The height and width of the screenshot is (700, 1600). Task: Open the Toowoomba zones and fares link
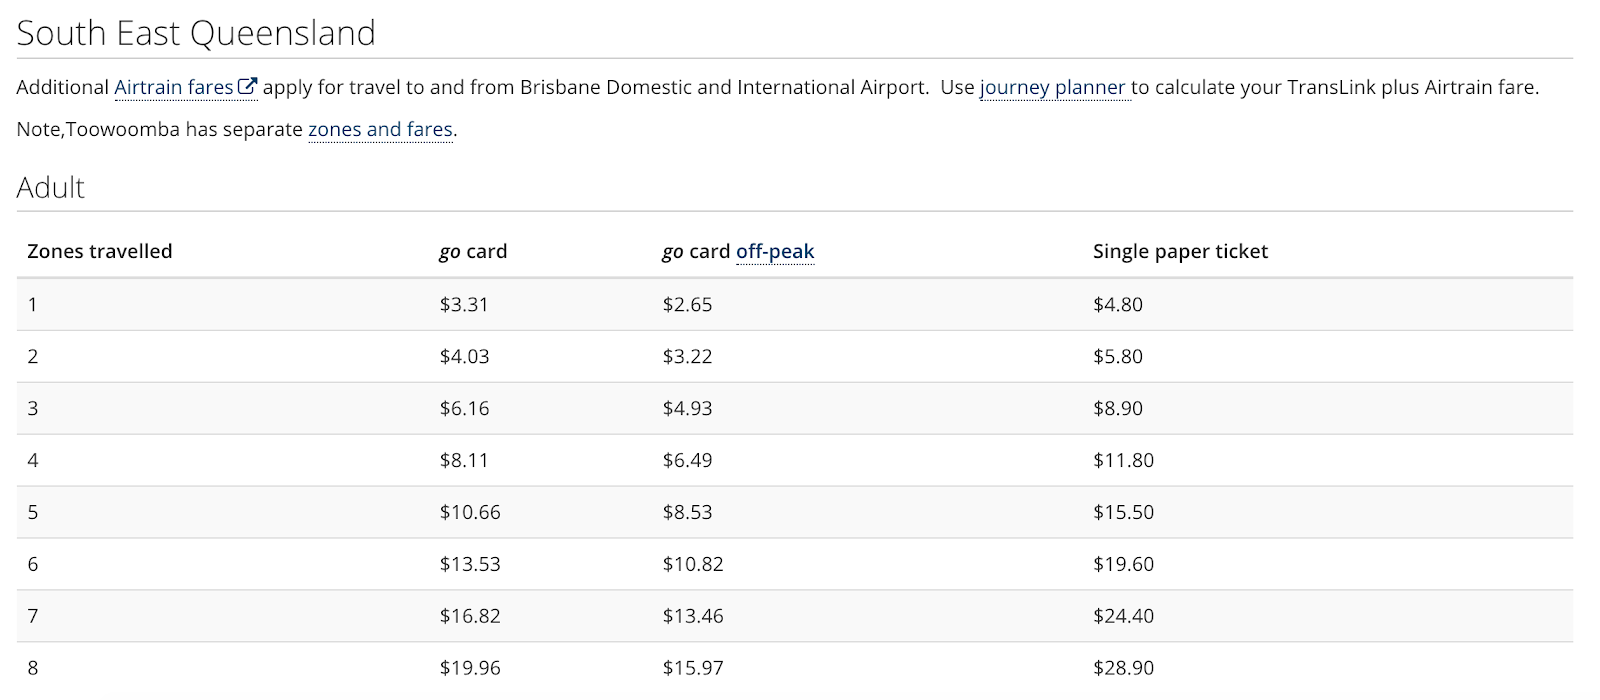point(380,130)
